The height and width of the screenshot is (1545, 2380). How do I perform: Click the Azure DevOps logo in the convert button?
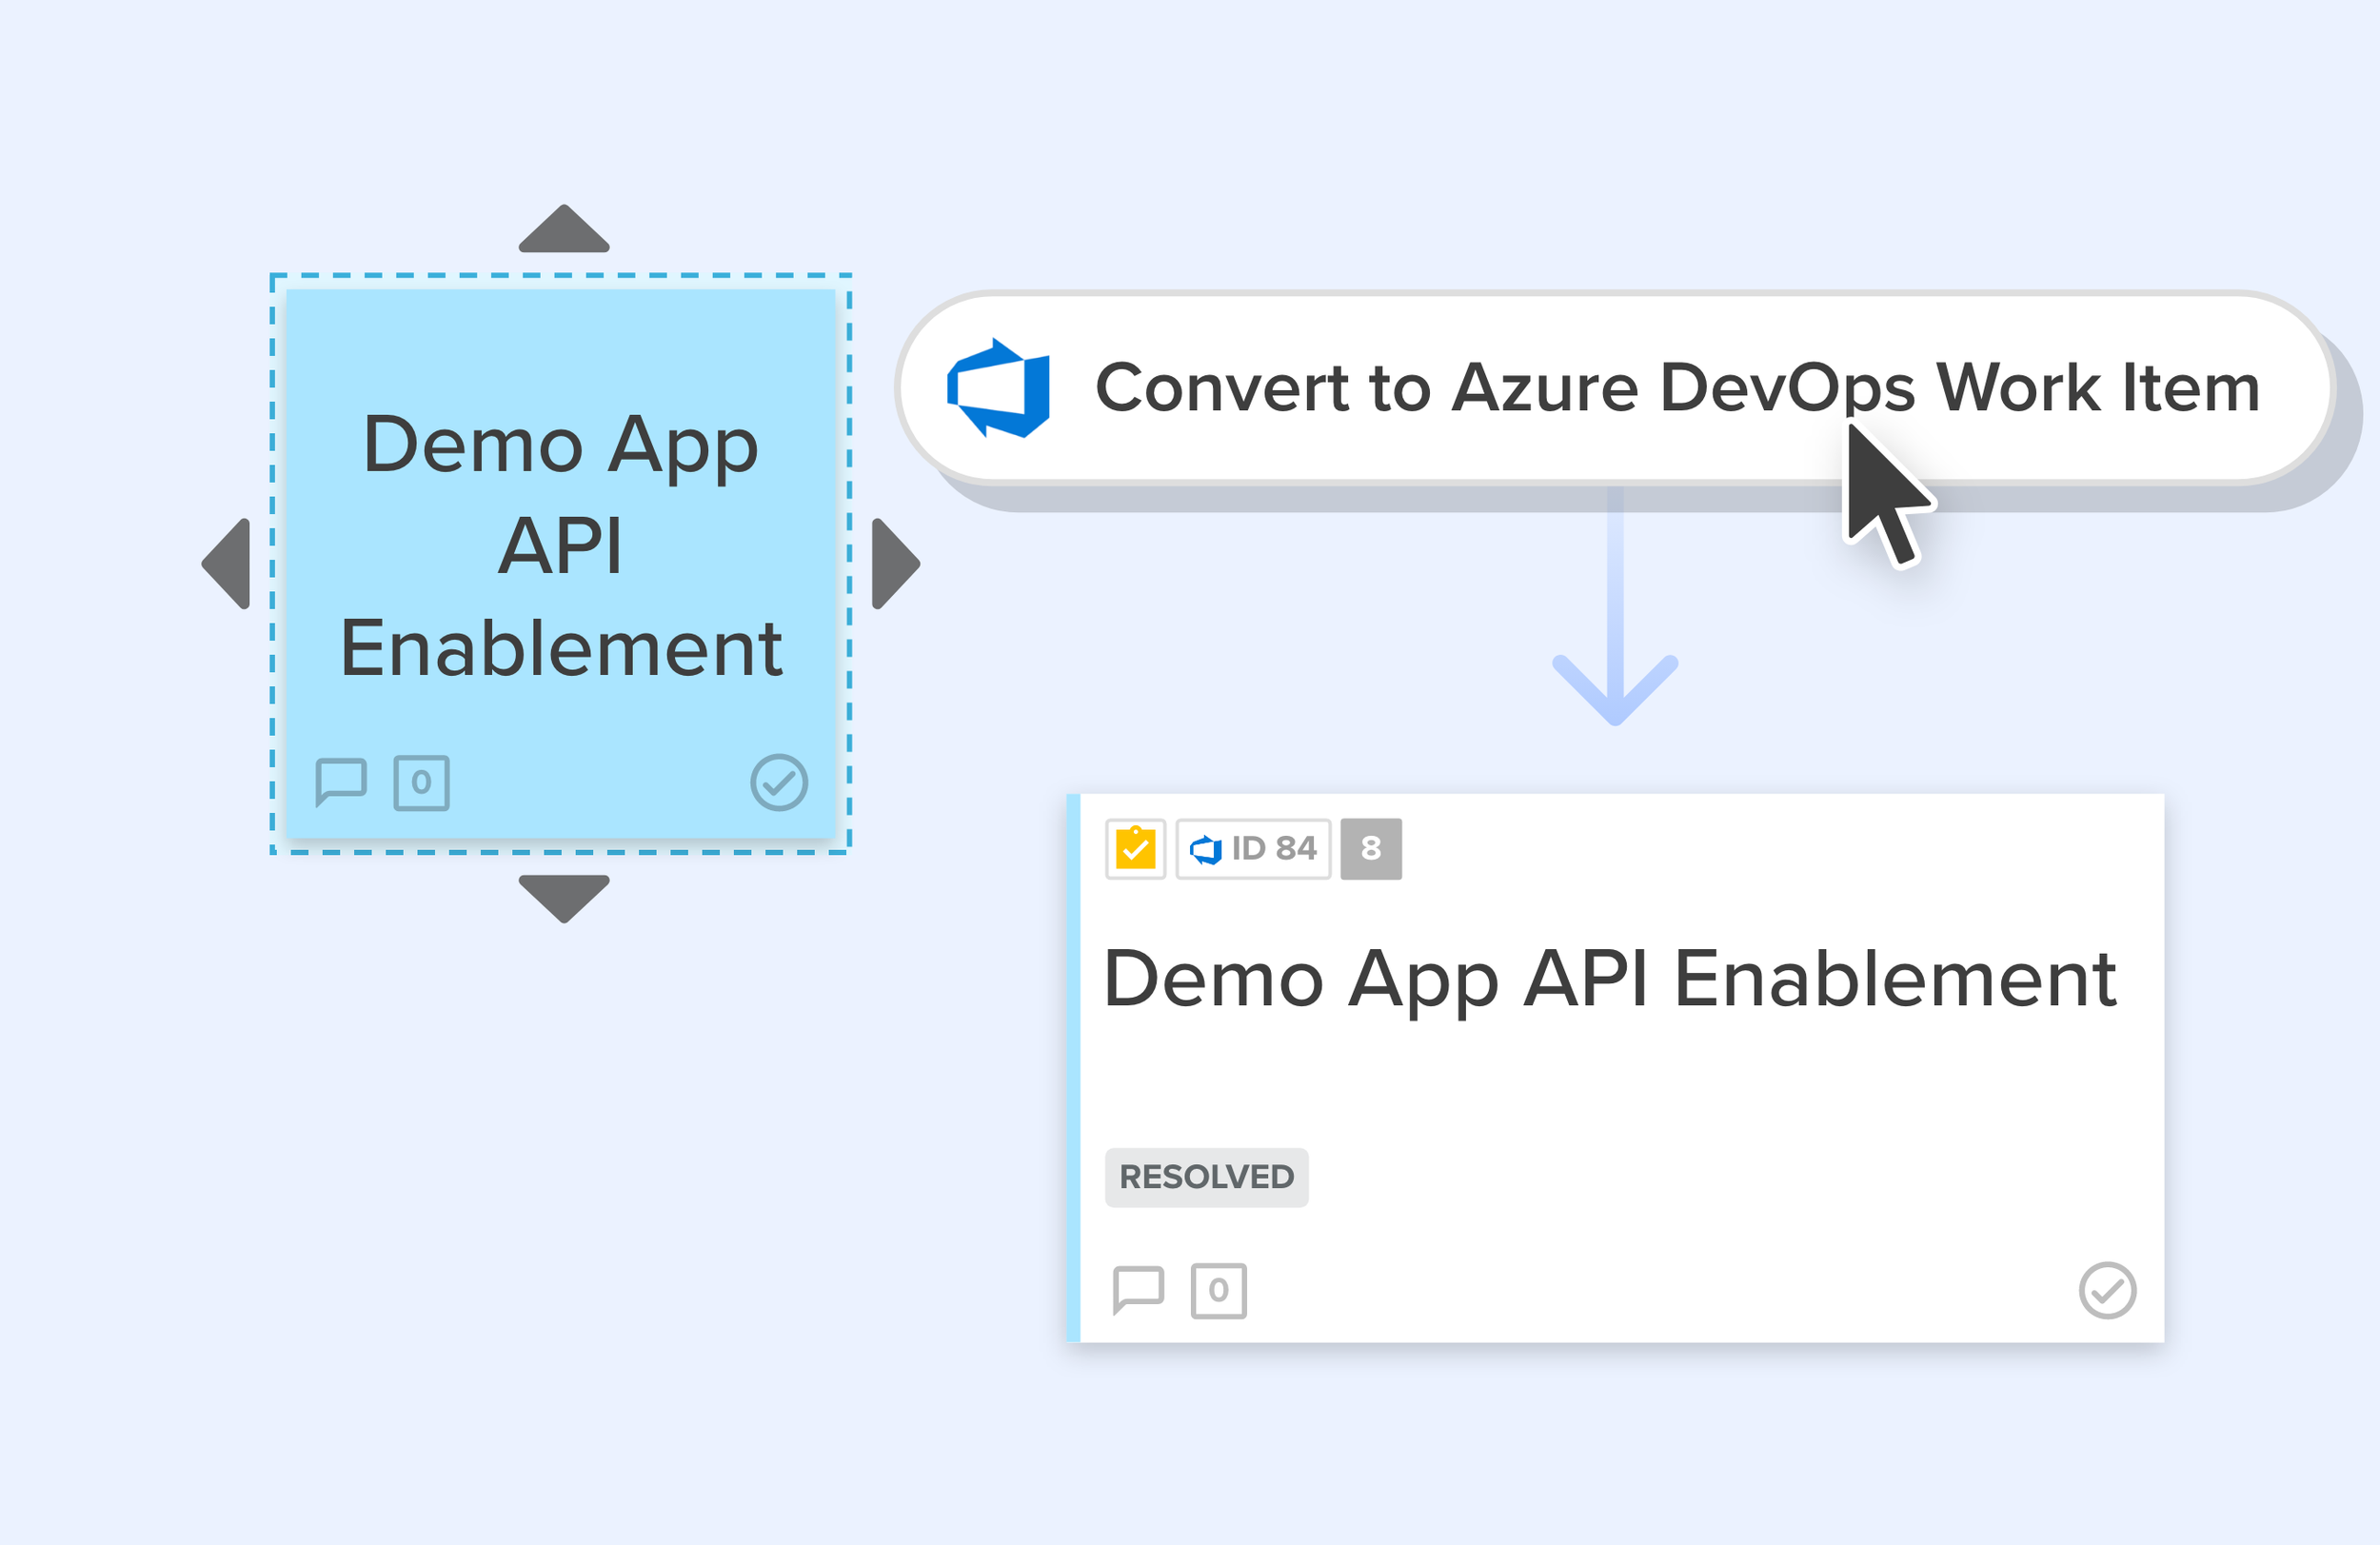(998, 388)
